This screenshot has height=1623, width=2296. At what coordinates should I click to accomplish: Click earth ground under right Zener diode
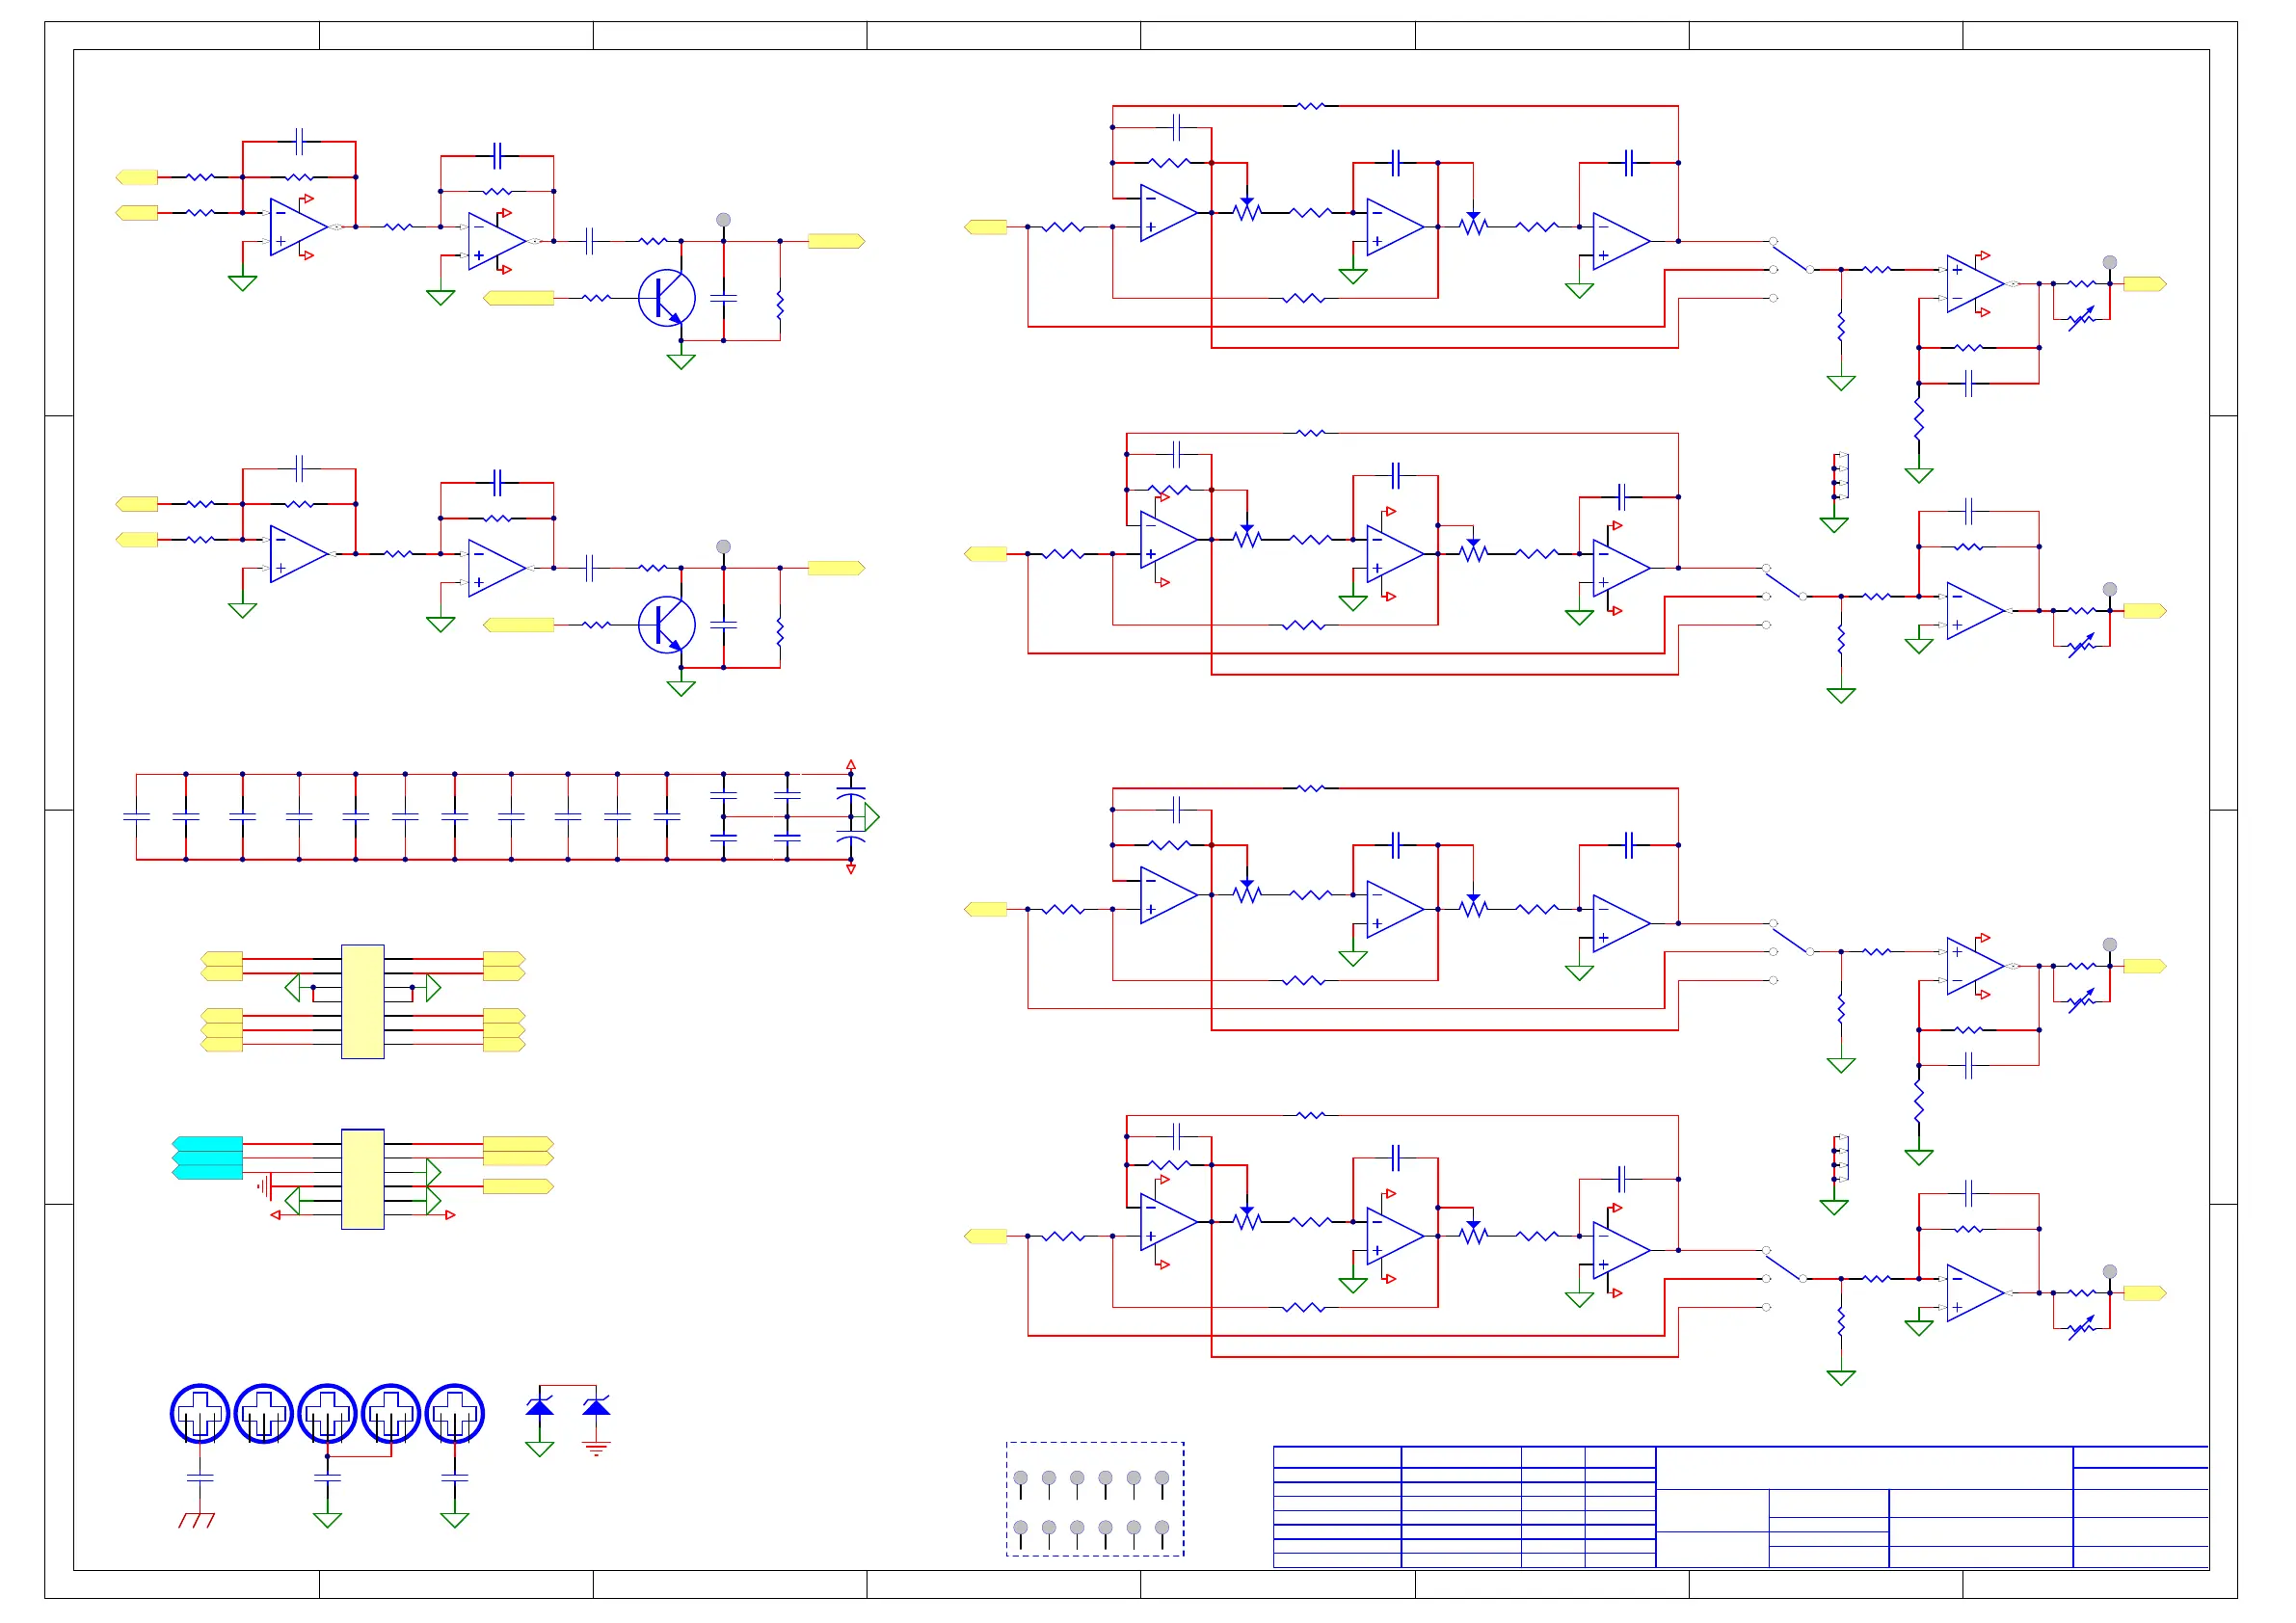pyautogui.click(x=596, y=1449)
